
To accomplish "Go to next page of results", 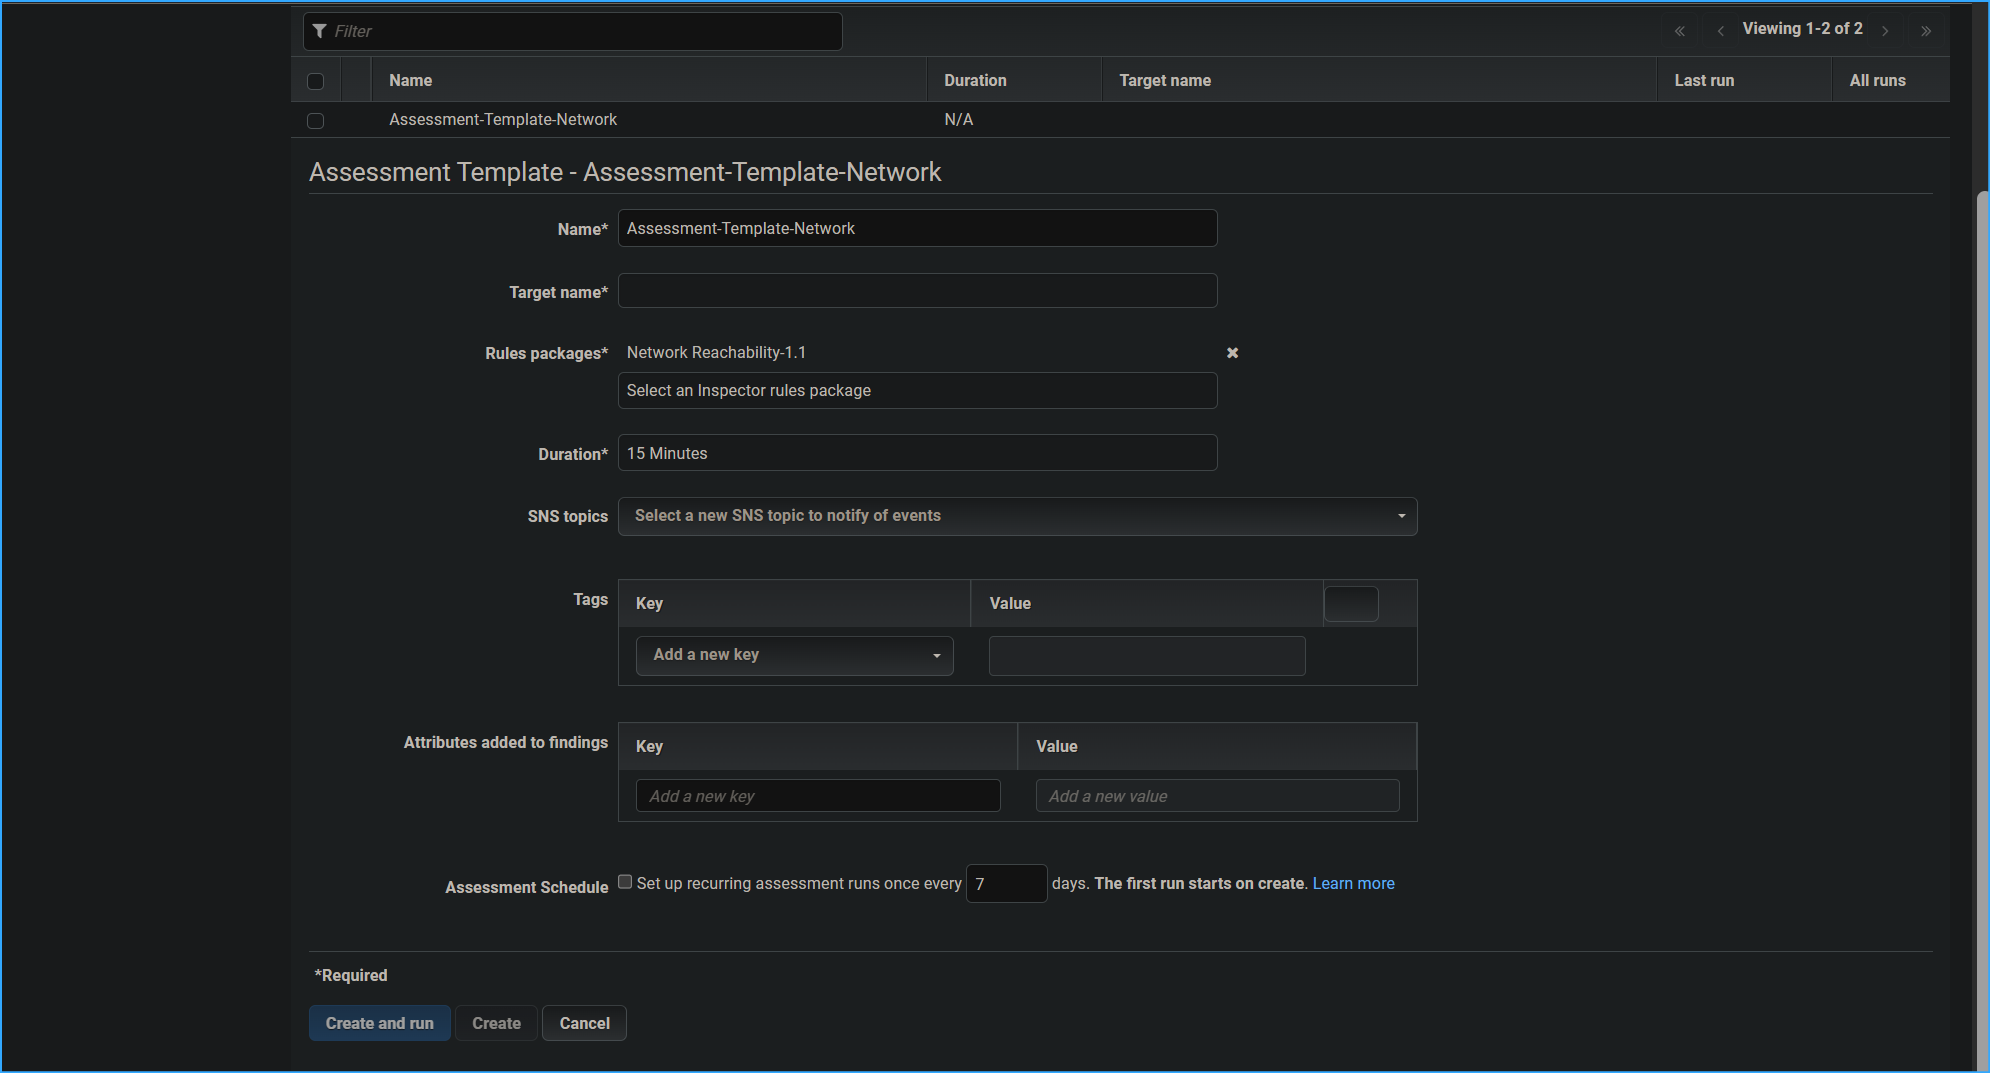I will tap(1885, 31).
